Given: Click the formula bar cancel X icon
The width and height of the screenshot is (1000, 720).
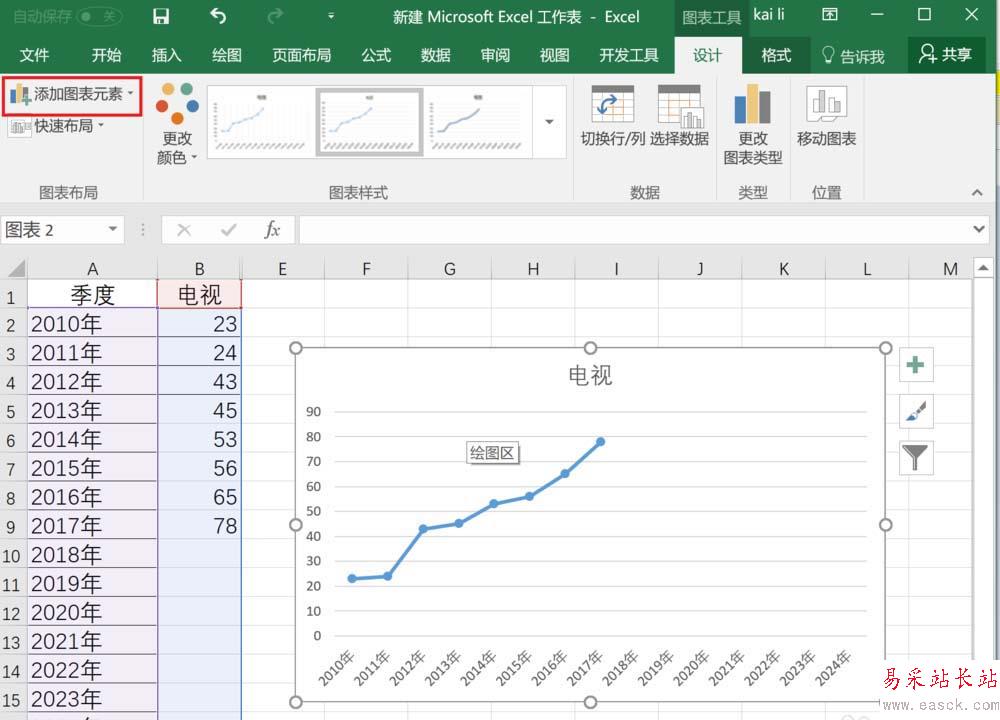Looking at the screenshot, I should point(184,230).
